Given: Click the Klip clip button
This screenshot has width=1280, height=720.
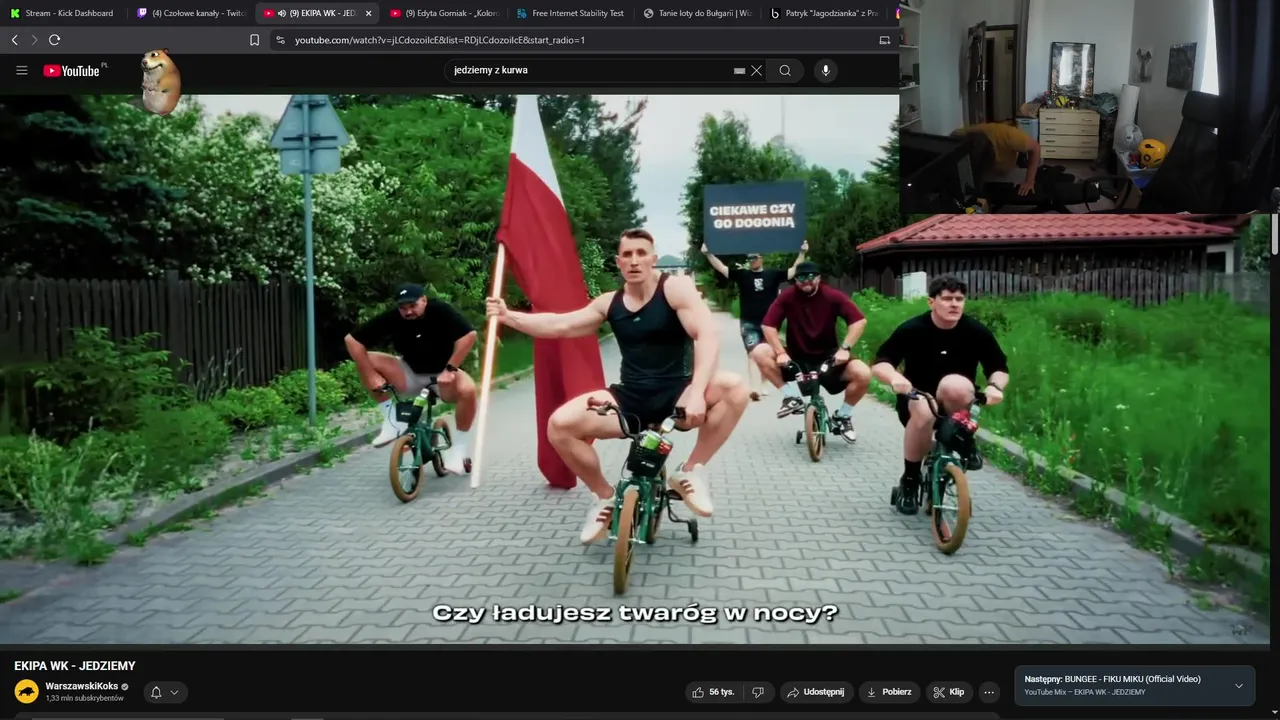Looking at the screenshot, I should point(949,692).
